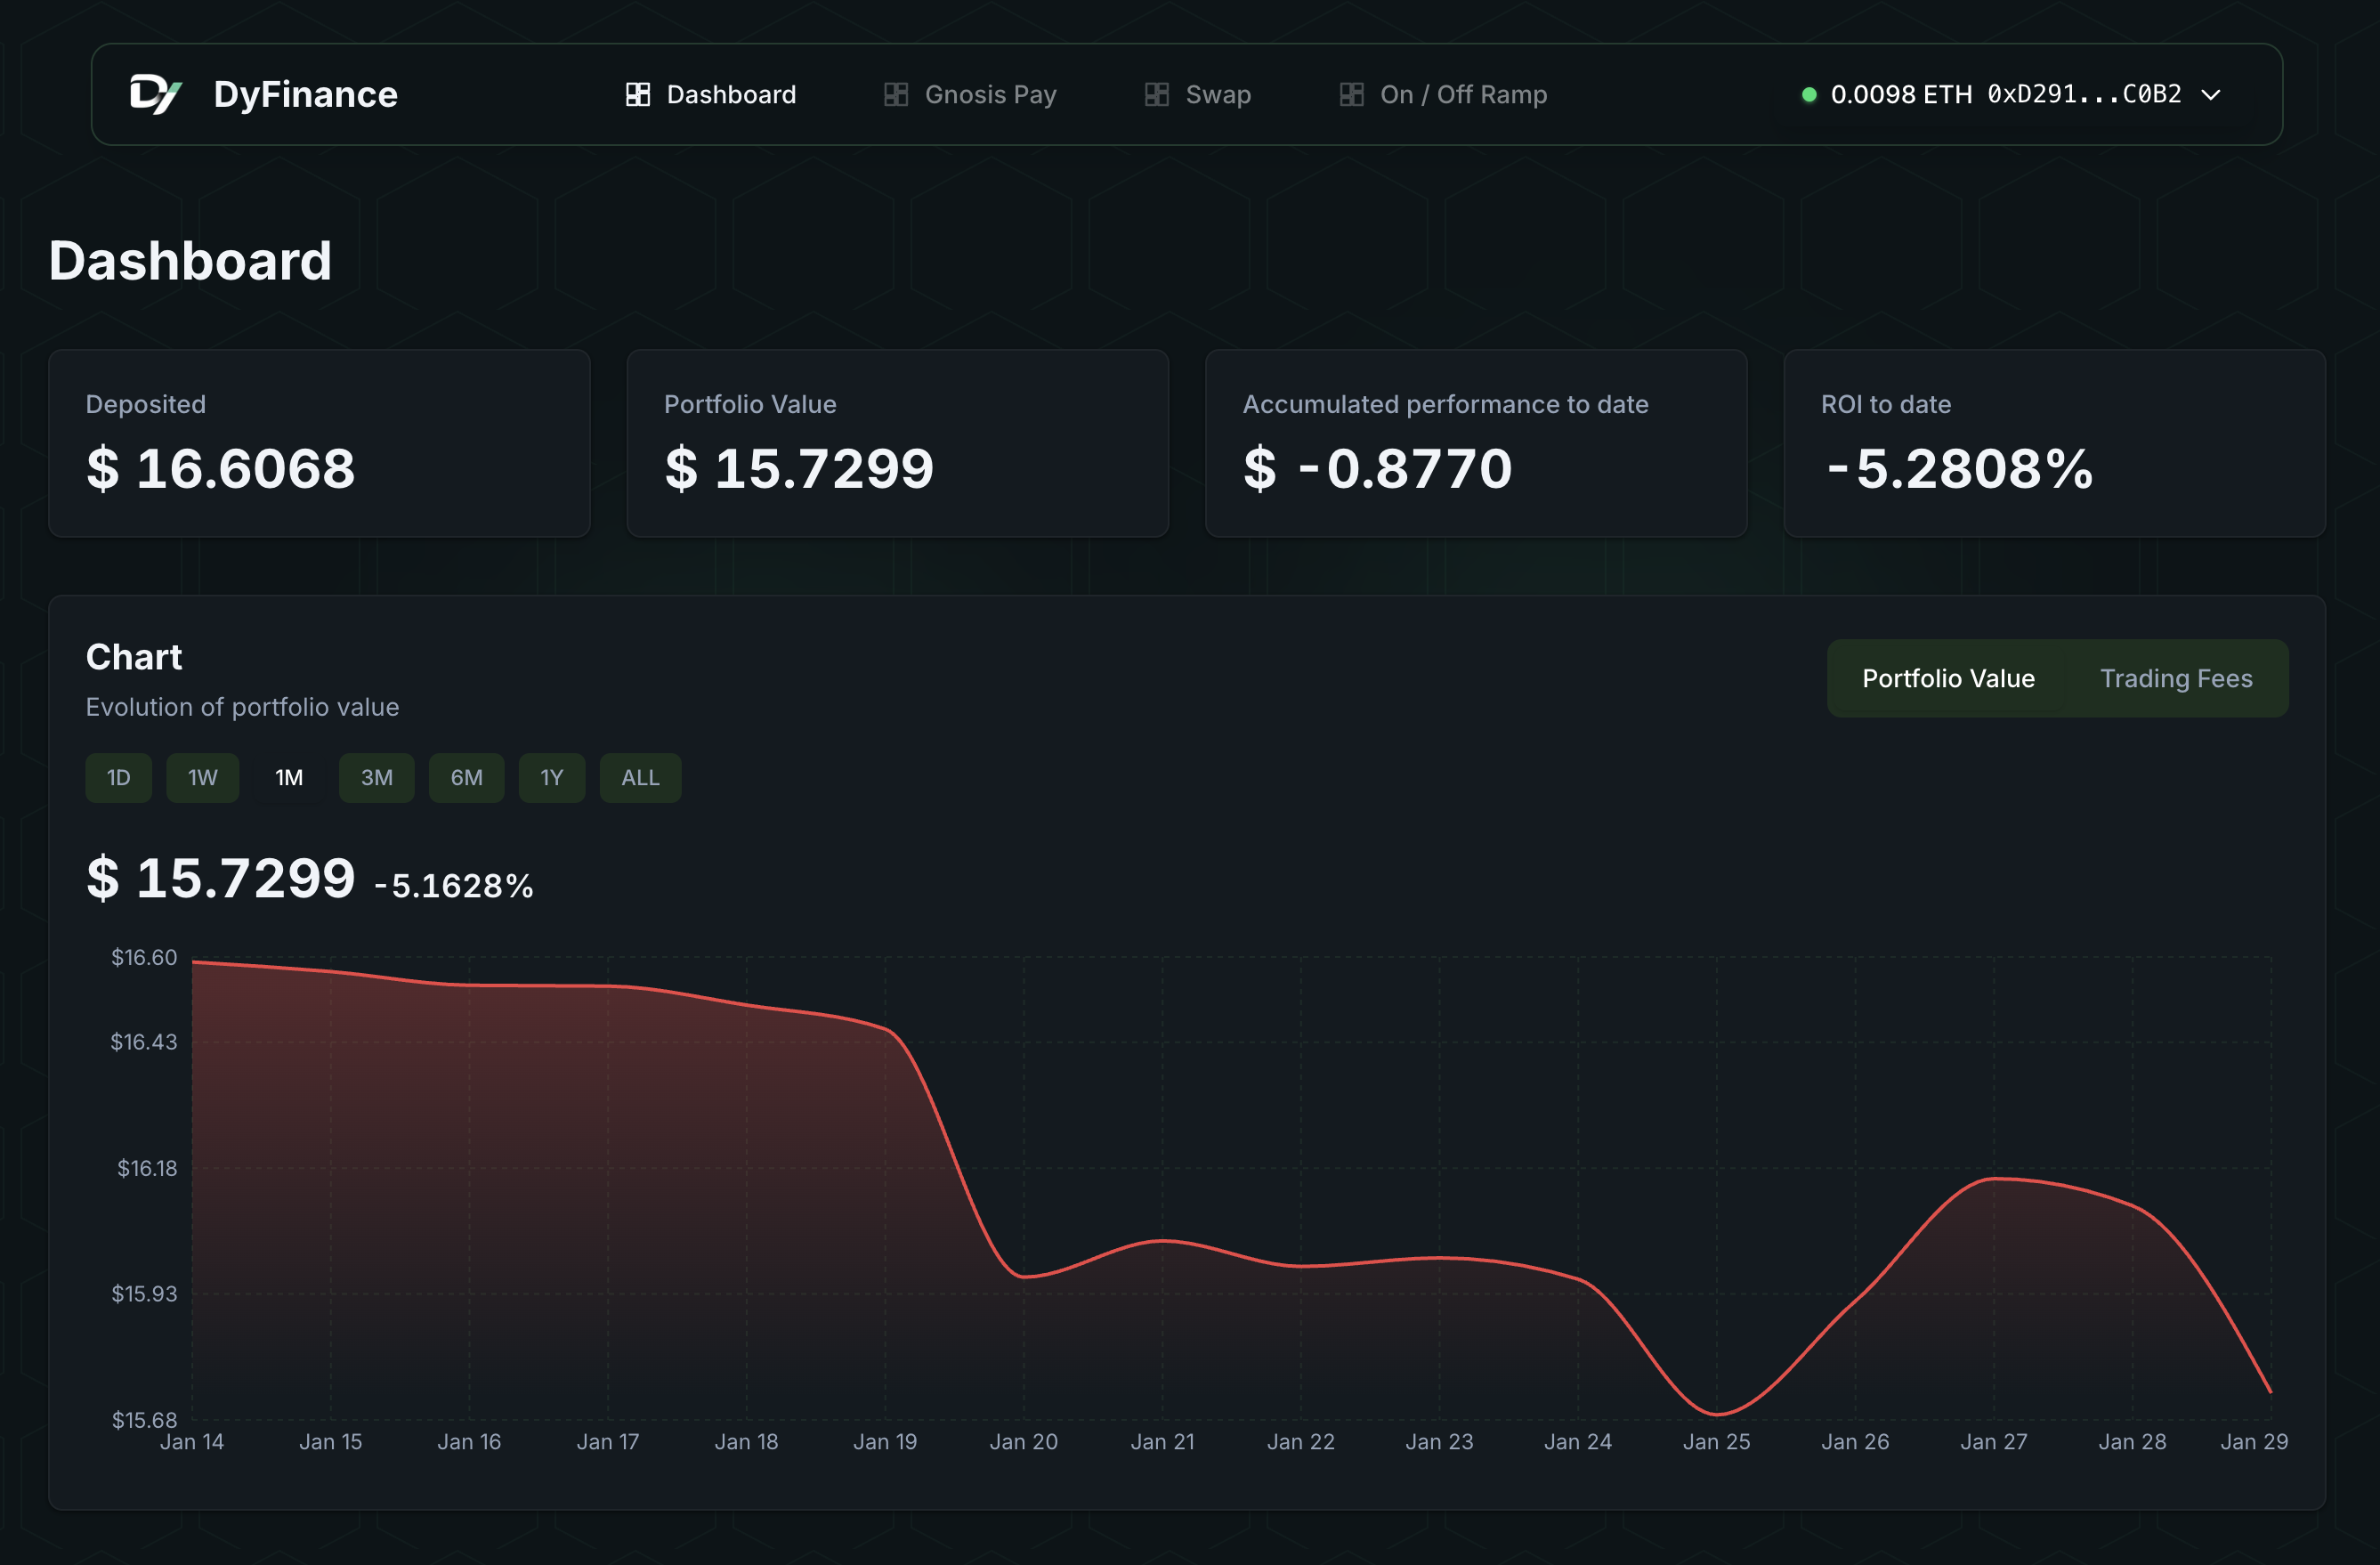The image size is (2380, 1565).
Task: Select the 6M timeframe
Action: click(466, 777)
